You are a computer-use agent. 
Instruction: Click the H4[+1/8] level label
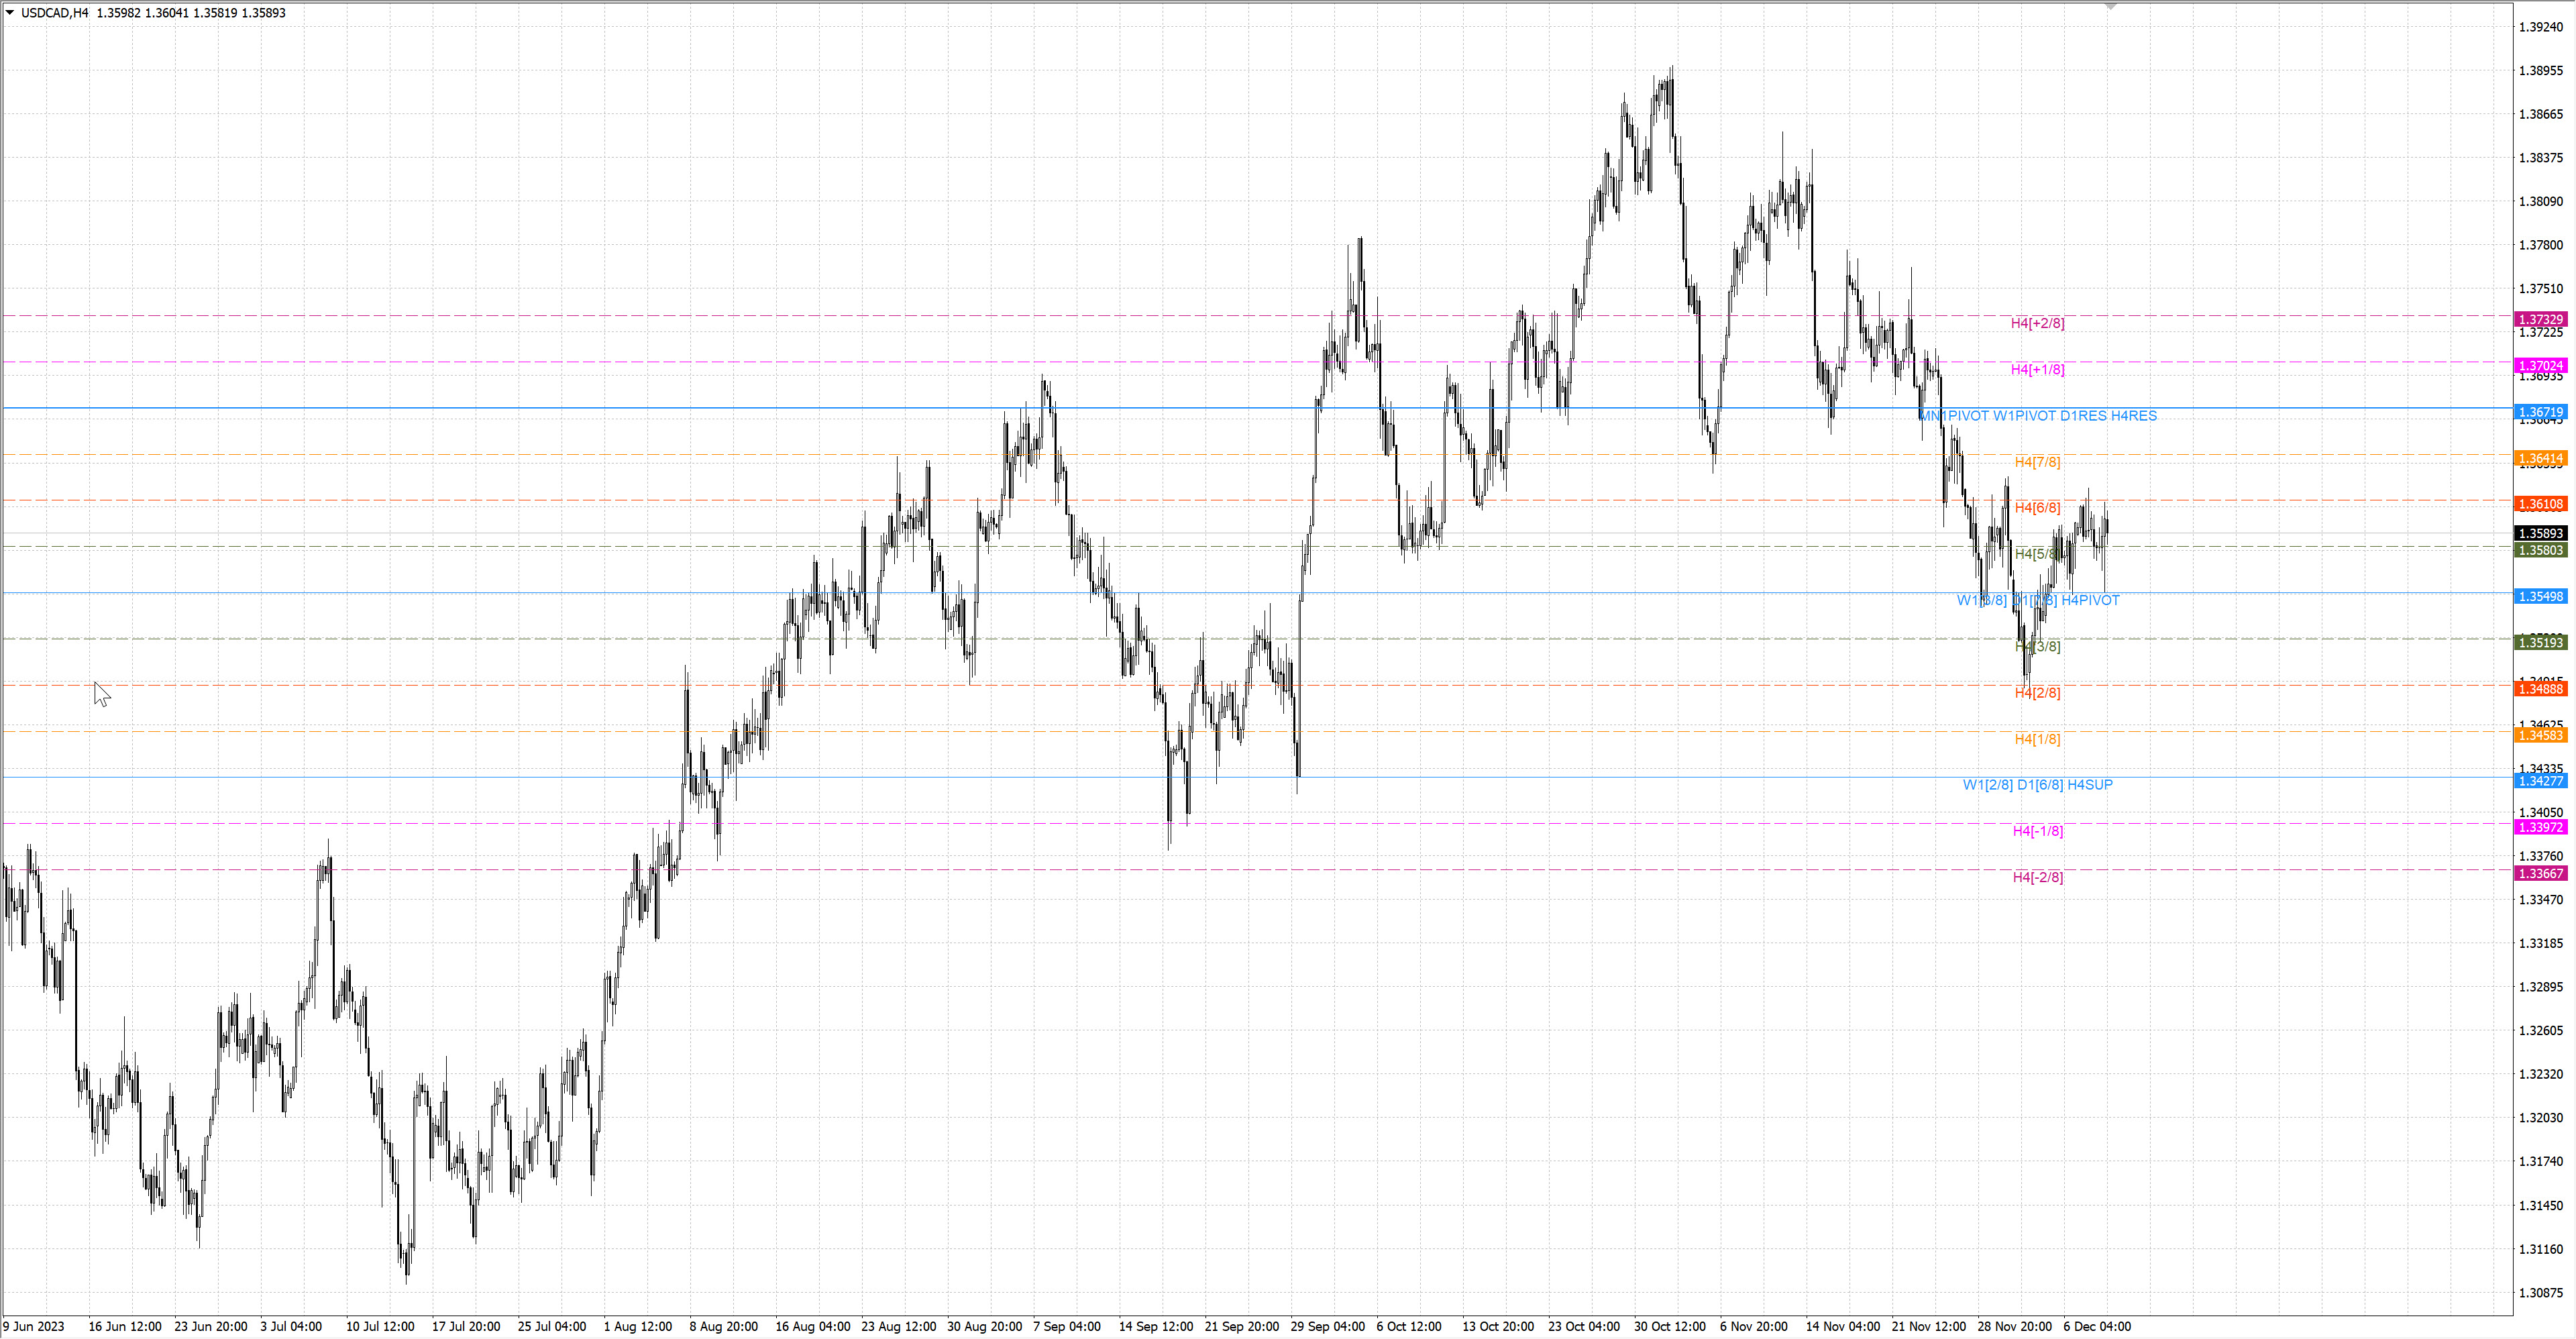pos(2037,369)
